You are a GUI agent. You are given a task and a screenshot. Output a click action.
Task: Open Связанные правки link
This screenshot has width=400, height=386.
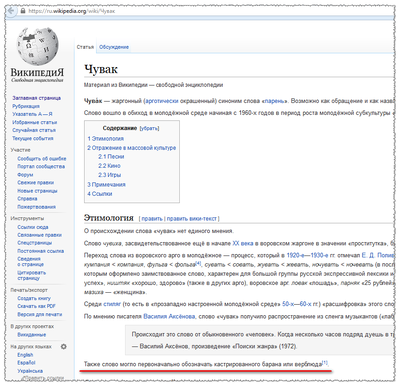click(x=40, y=235)
